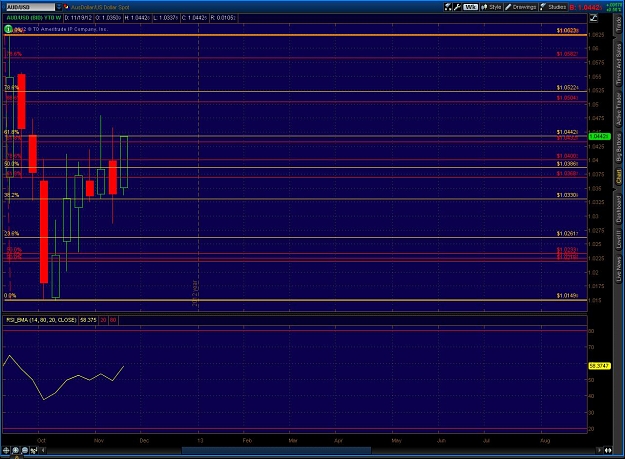The image size is (625, 459).
Task: Click the close value C: 1.0442
Action: click(194, 18)
